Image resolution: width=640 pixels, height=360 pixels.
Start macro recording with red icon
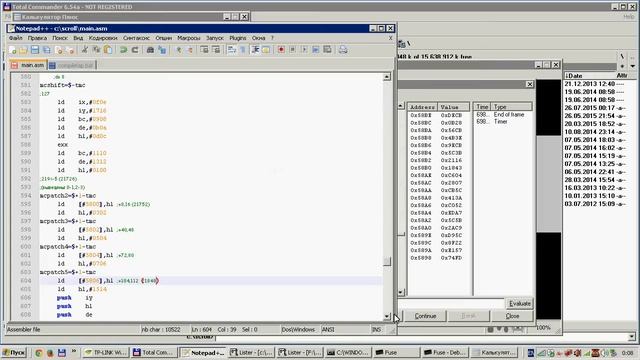pos(281,50)
